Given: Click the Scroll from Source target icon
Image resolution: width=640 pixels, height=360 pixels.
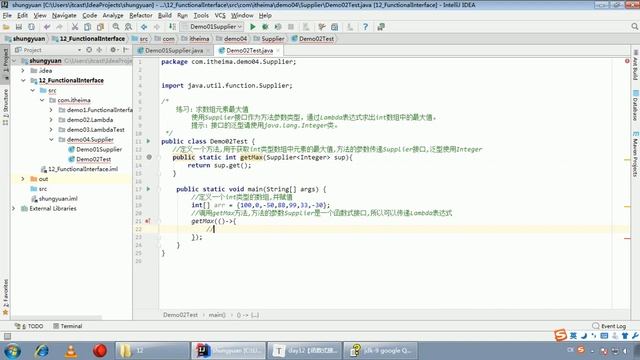Looking at the screenshot, I should click(89, 50).
